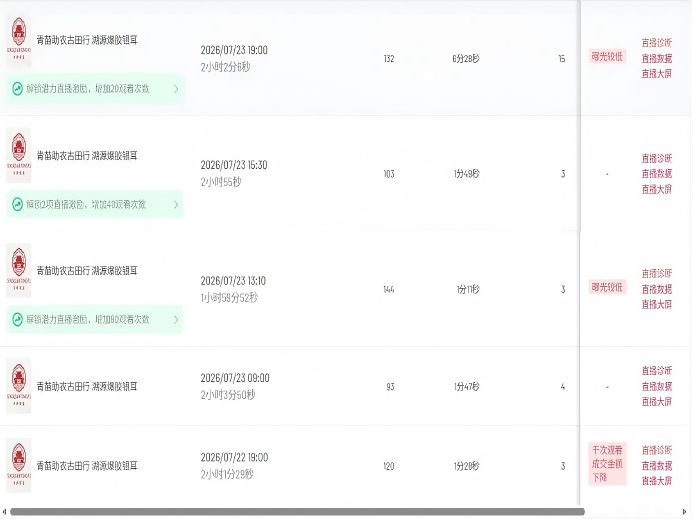Expand the chevron on the 增加40观看次数 banner
693x519 pixels.
176,204
